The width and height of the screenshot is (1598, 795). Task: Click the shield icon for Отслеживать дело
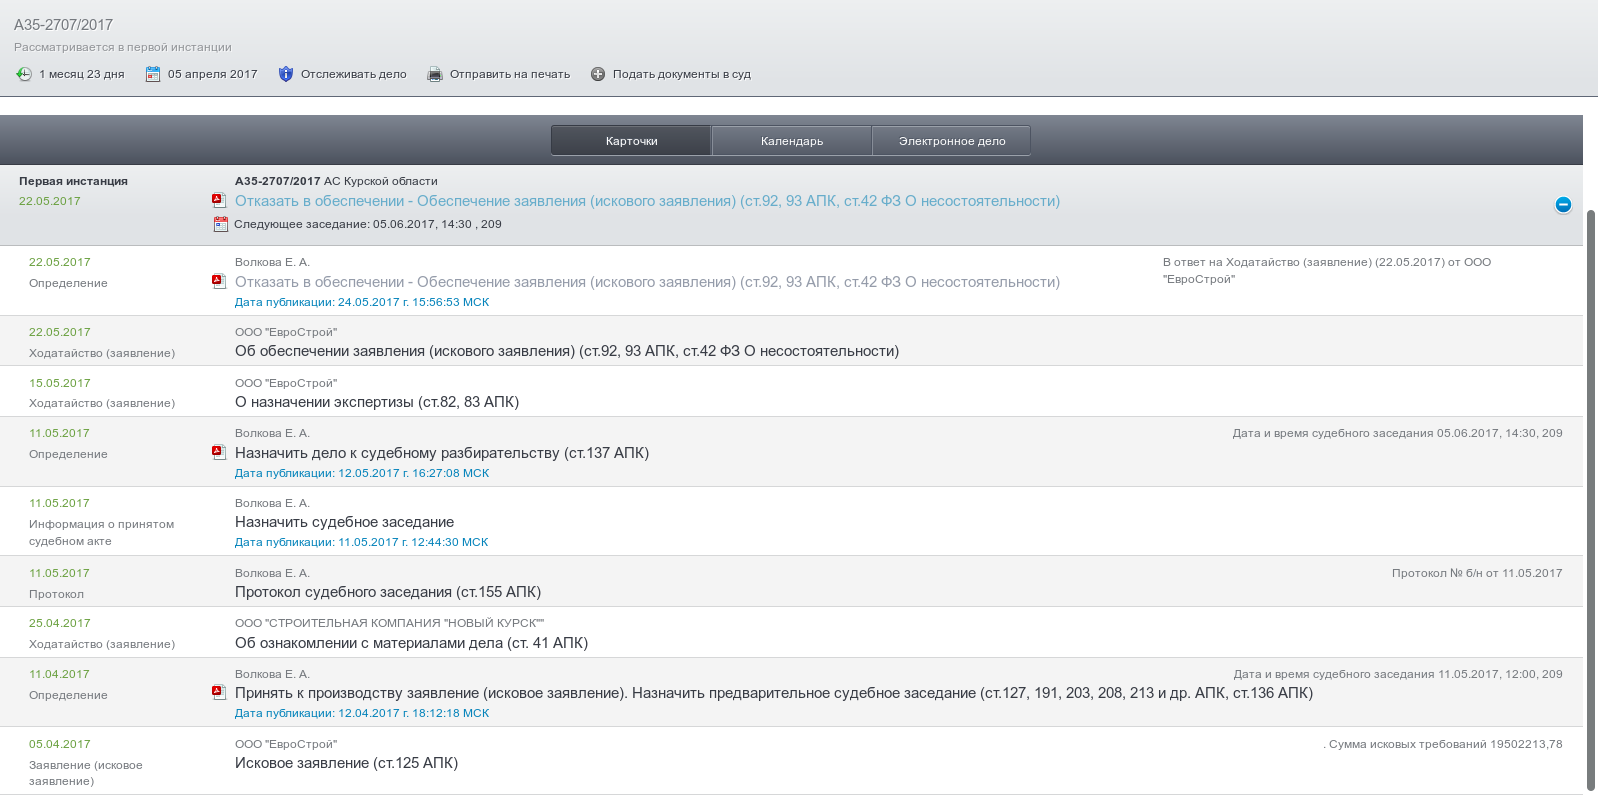point(286,74)
